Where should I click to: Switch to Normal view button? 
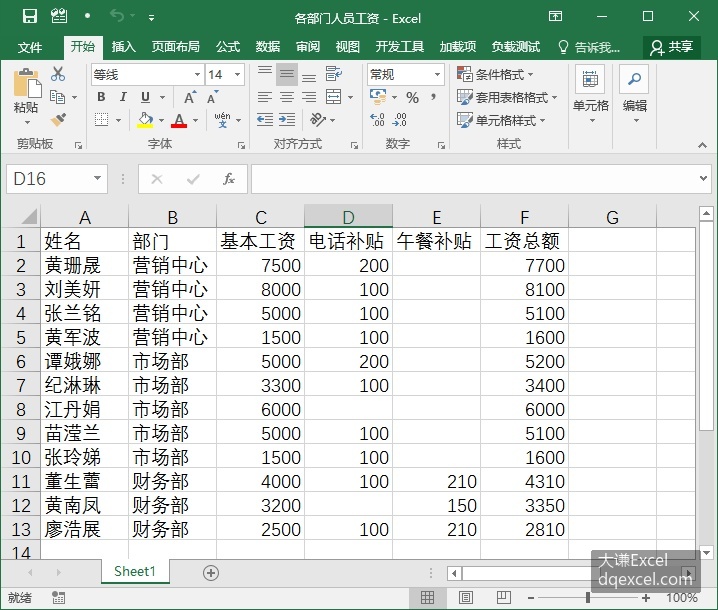pos(427,598)
